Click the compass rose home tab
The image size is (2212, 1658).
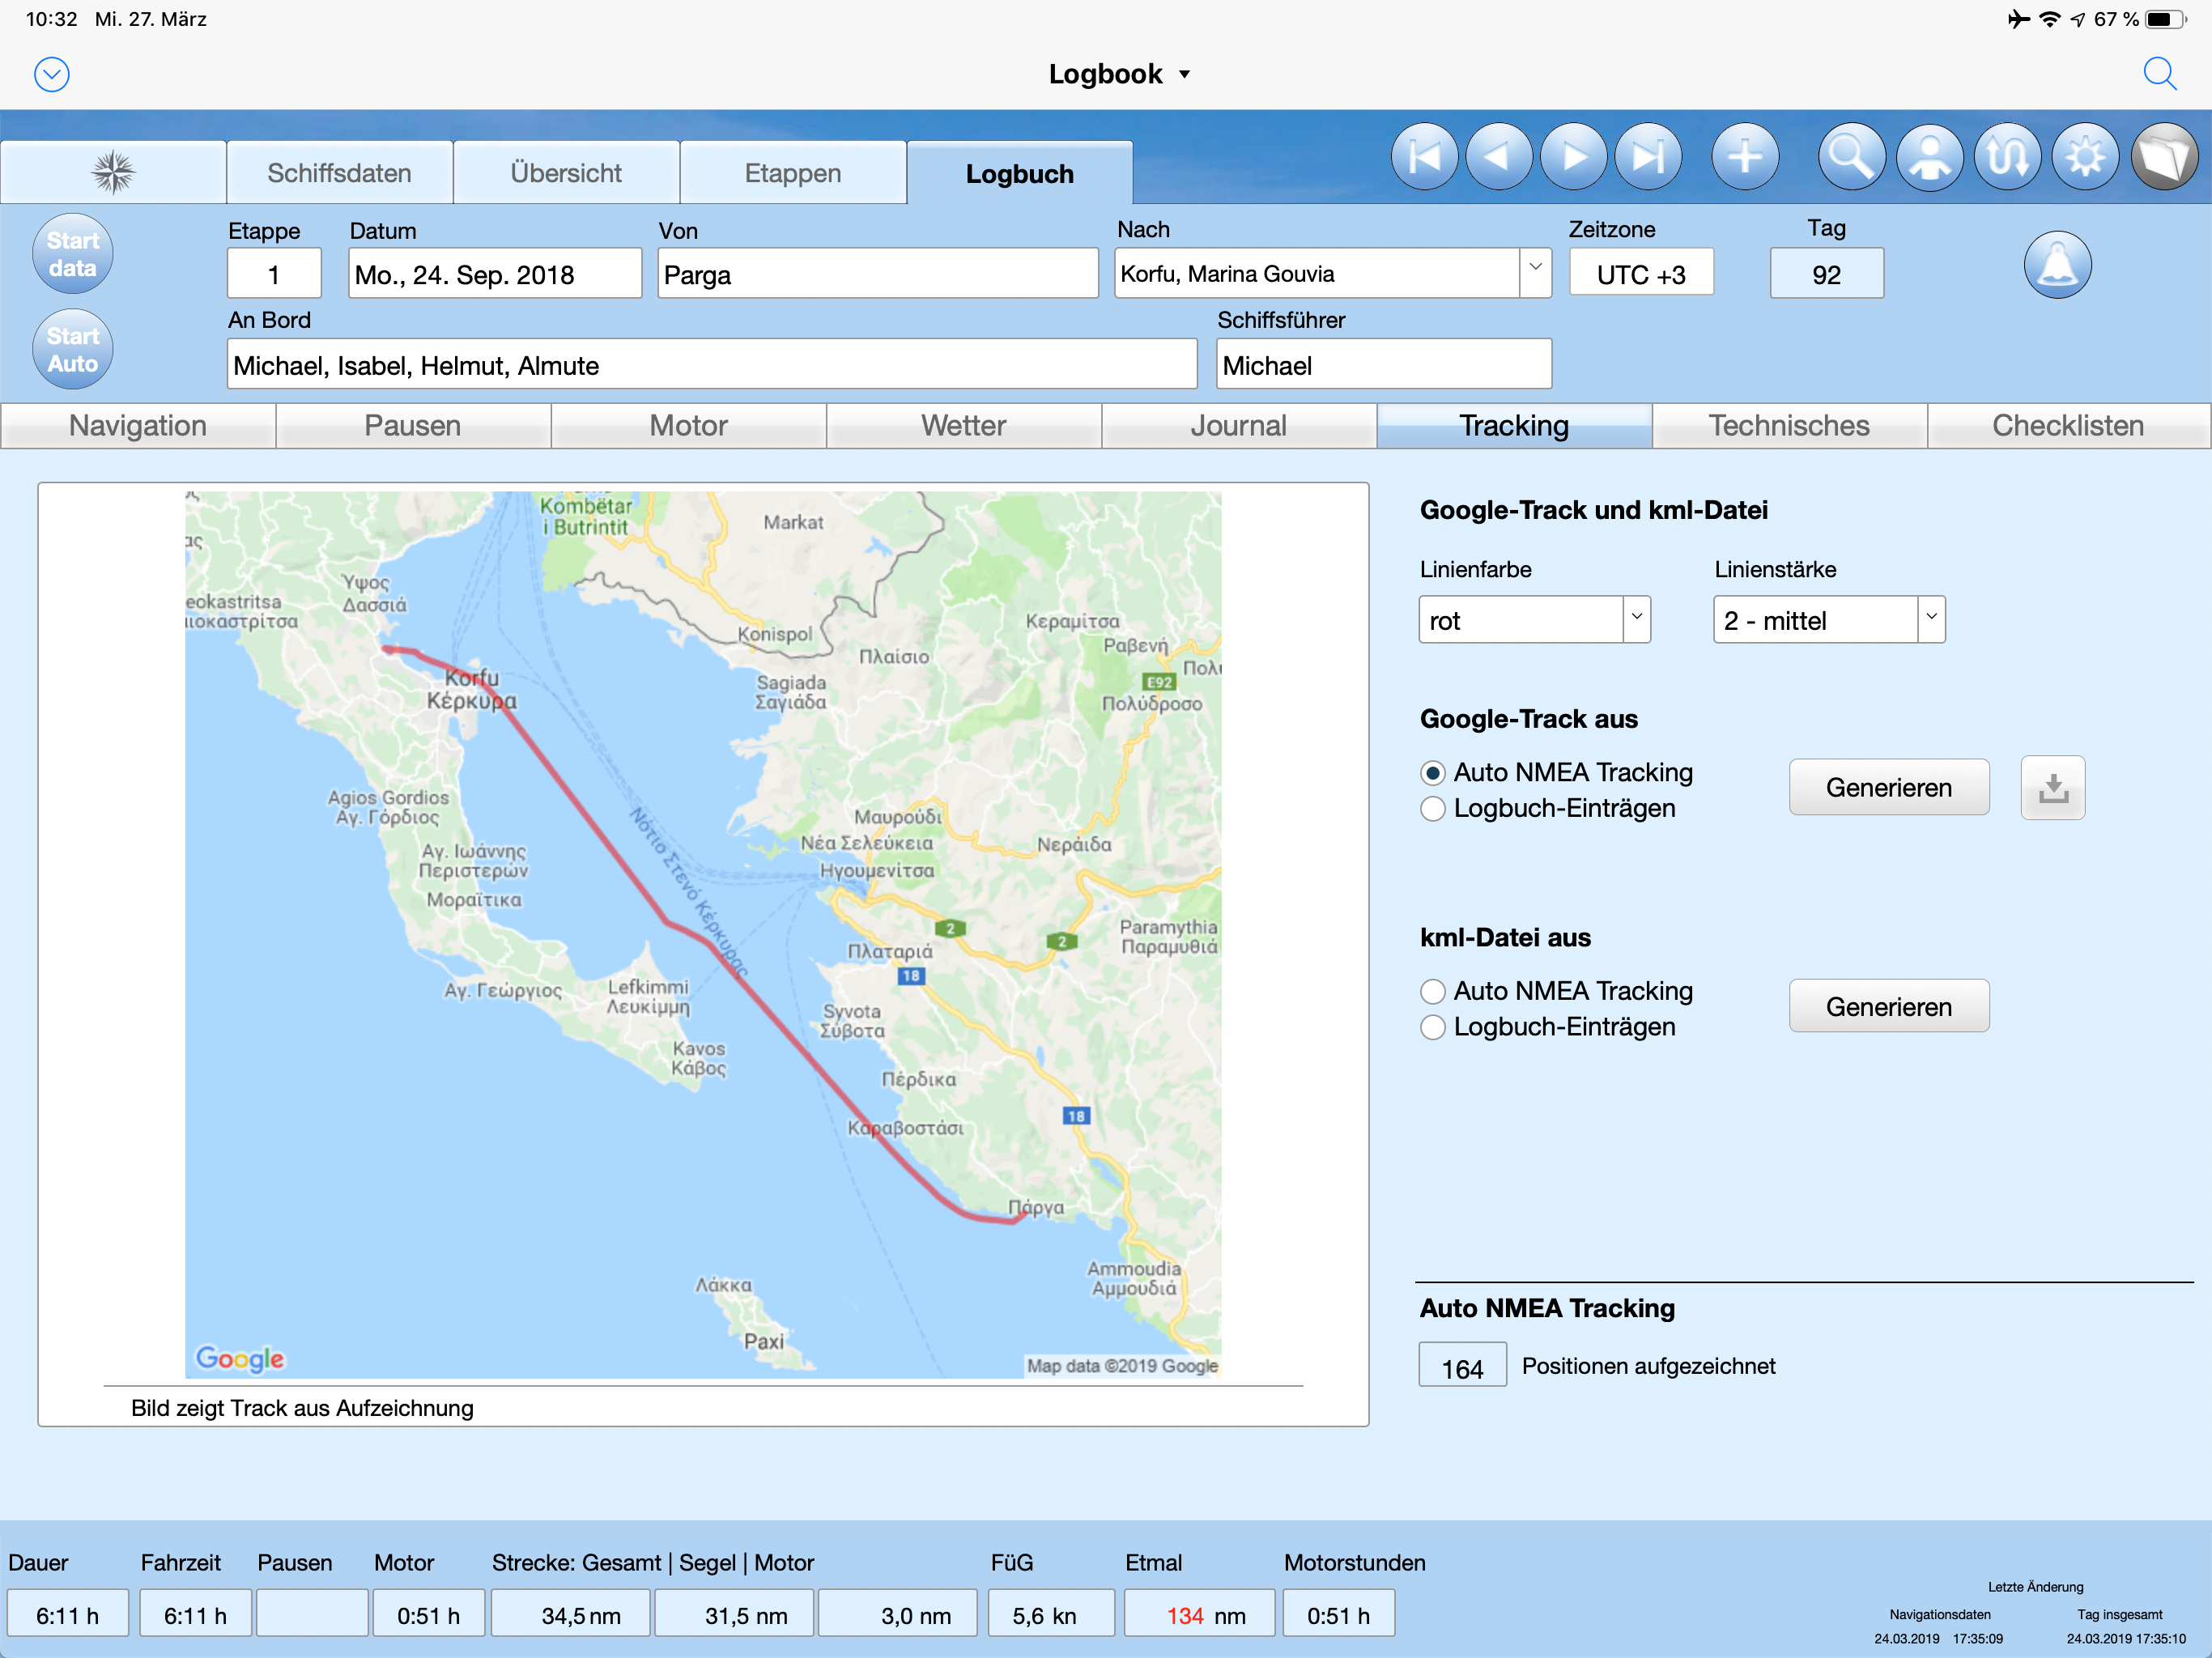coord(113,173)
